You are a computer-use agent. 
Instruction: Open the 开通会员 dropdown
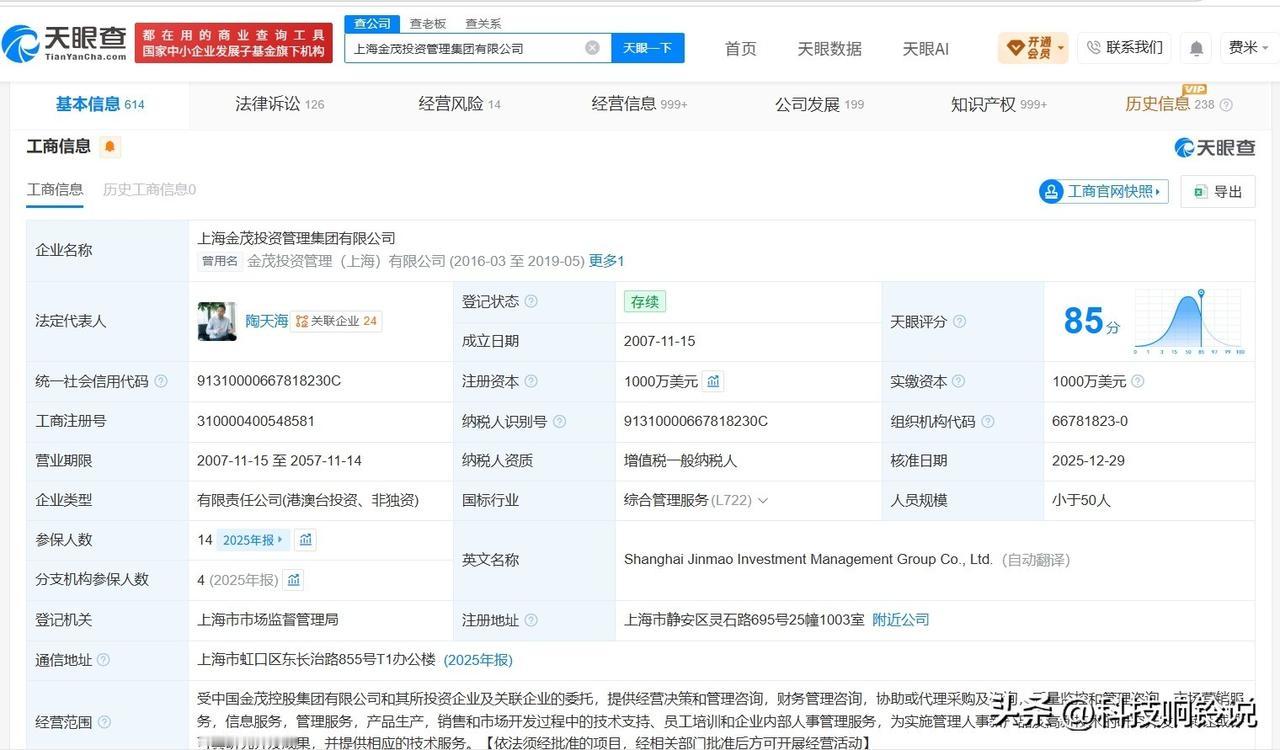click(x=1034, y=47)
